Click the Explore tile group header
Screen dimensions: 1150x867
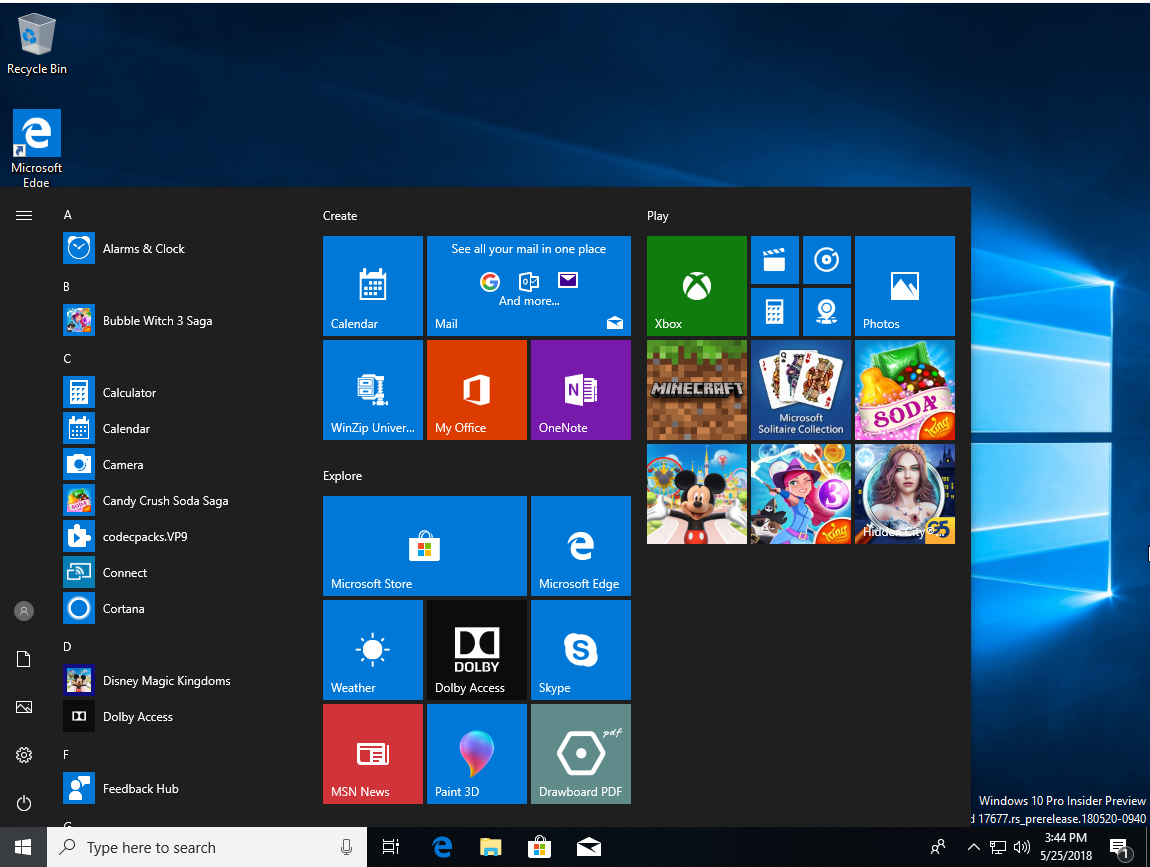tap(343, 476)
